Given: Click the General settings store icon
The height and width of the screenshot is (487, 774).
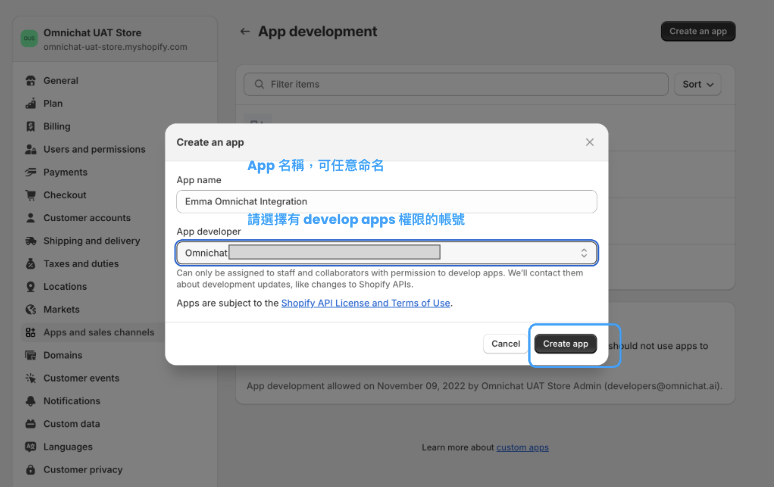Looking at the screenshot, I should pyautogui.click(x=31, y=80).
